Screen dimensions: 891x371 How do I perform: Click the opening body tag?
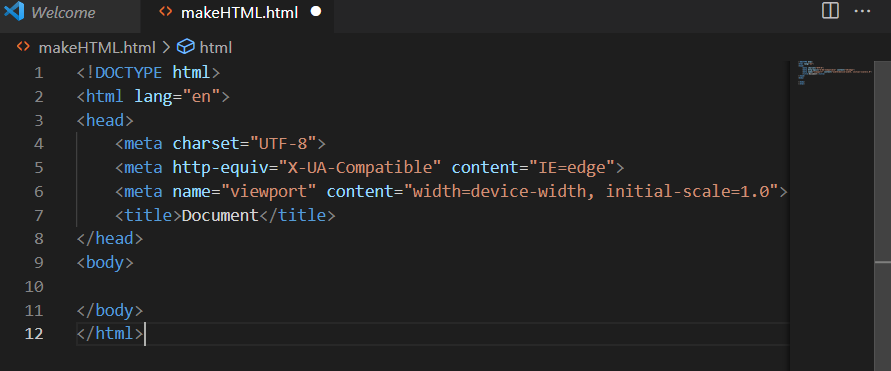tap(105, 262)
